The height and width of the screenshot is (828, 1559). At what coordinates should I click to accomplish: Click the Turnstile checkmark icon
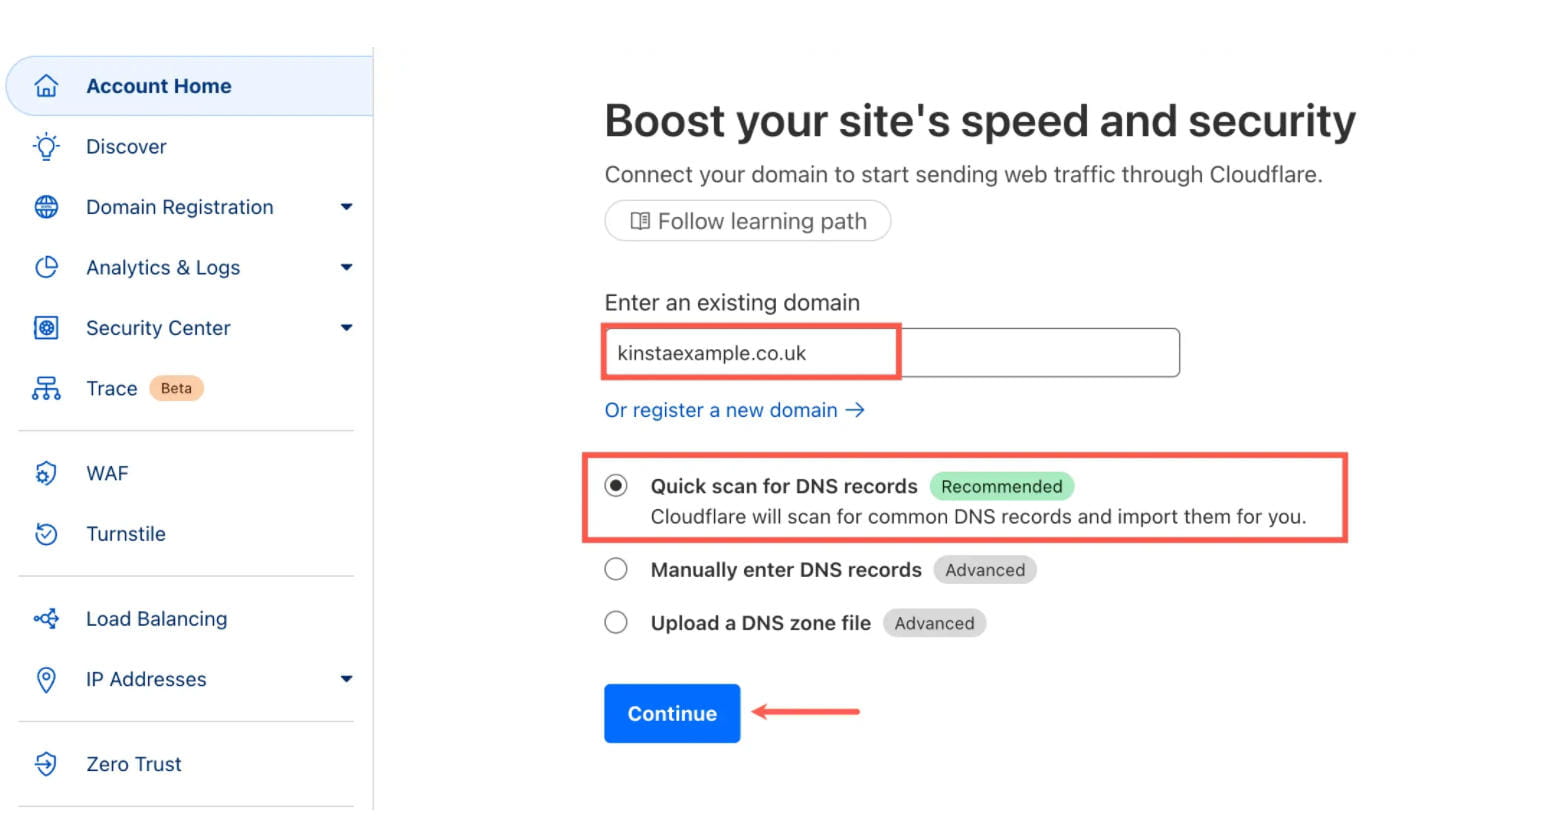(x=46, y=534)
